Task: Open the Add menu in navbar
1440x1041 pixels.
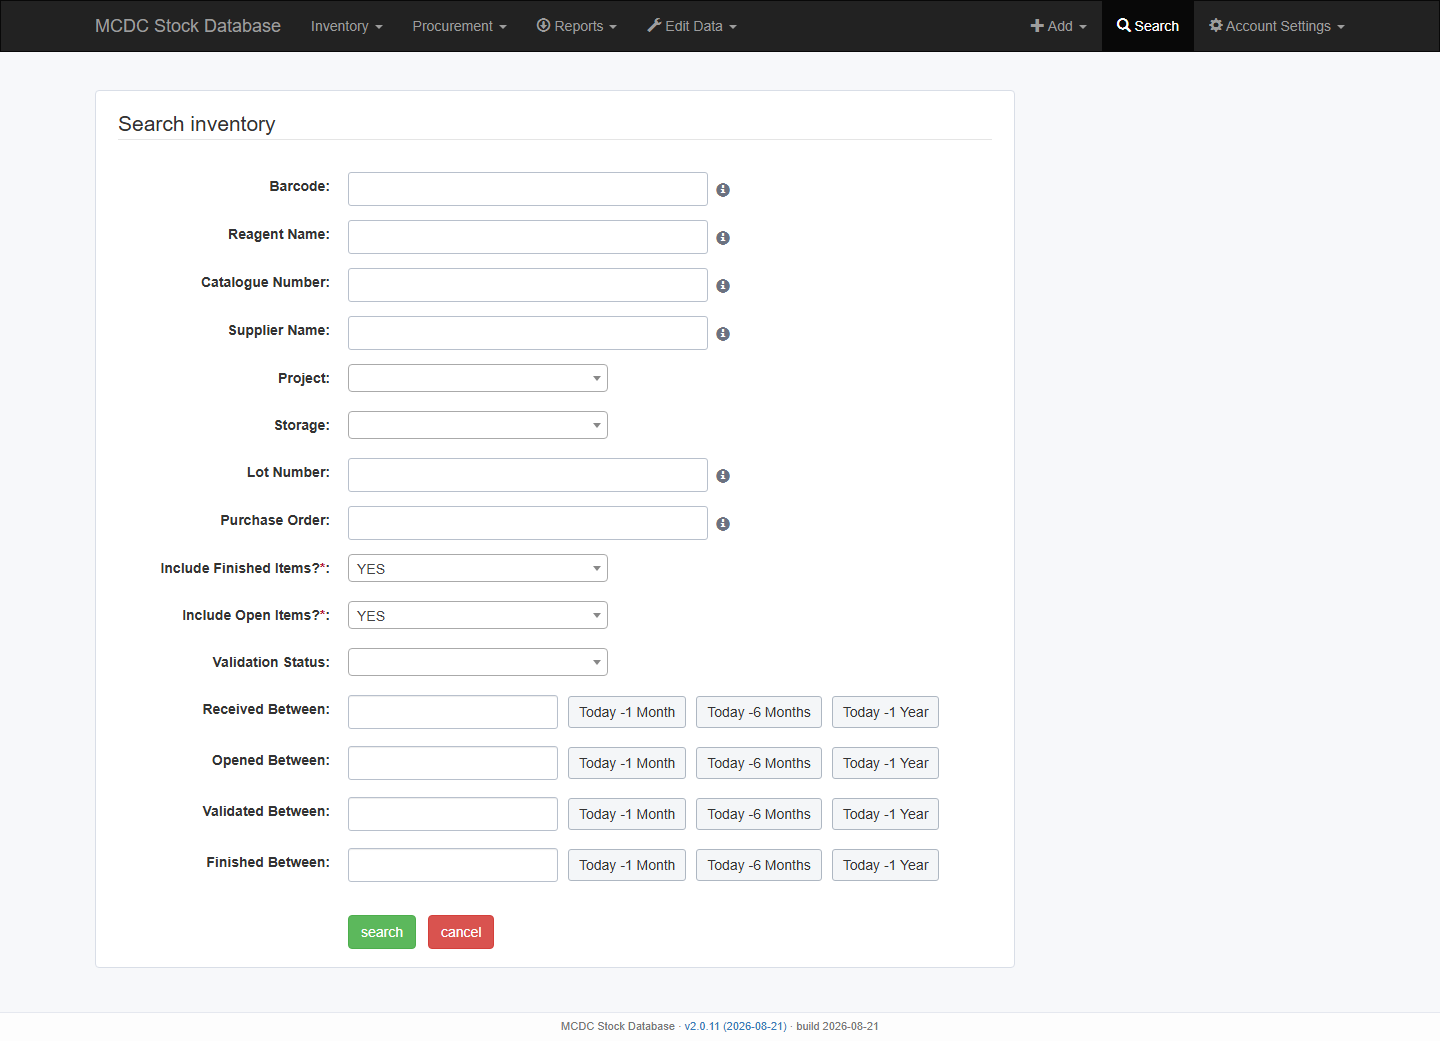Action: [x=1058, y=26]
